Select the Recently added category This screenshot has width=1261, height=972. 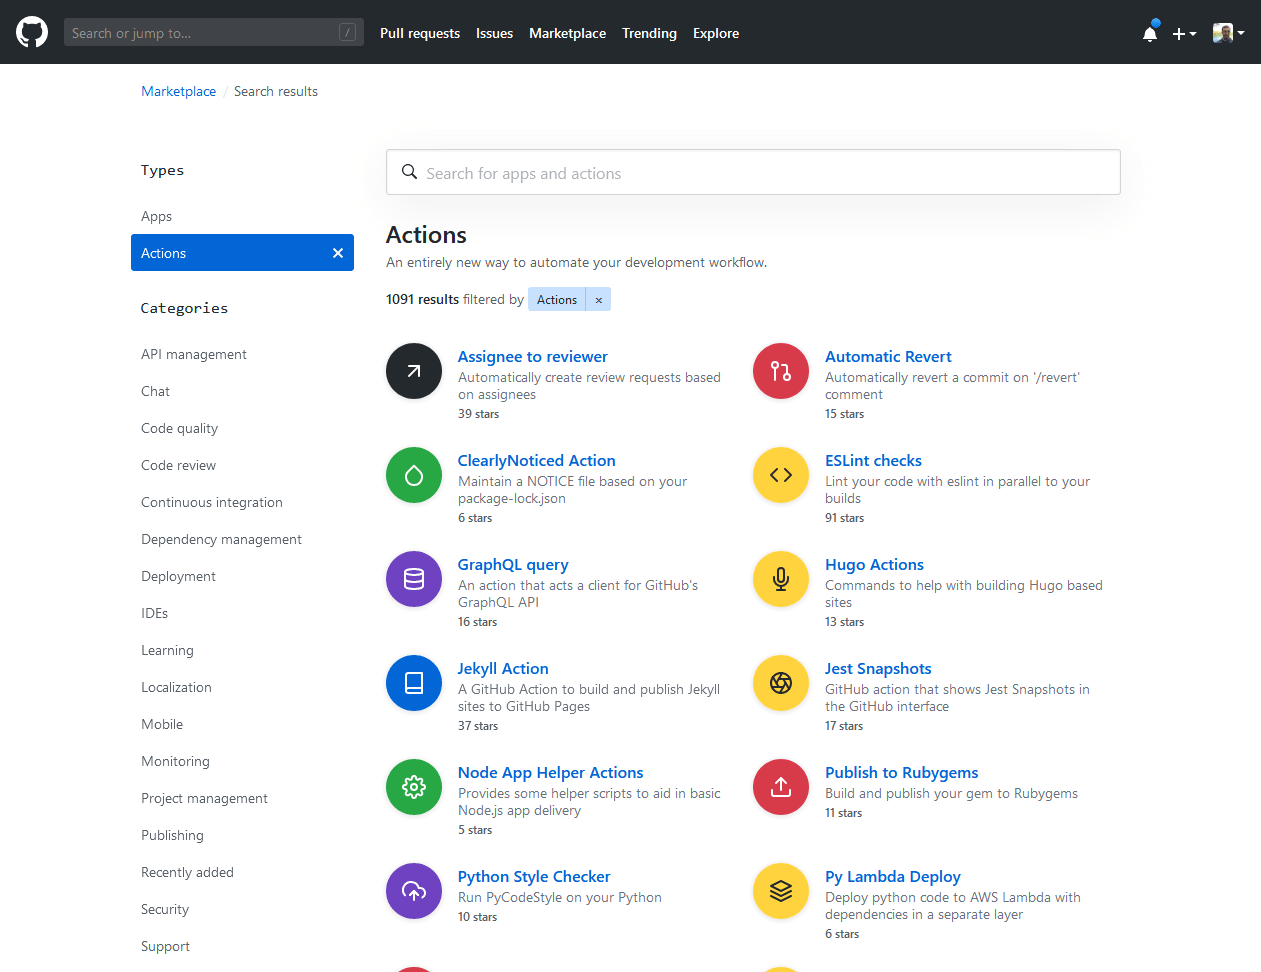187,872
